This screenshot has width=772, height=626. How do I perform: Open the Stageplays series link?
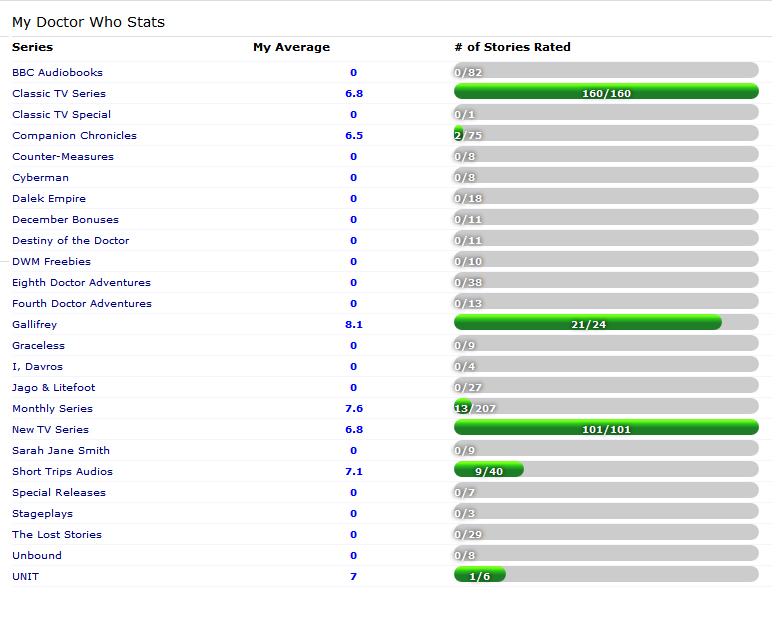[x=42, y=514]
